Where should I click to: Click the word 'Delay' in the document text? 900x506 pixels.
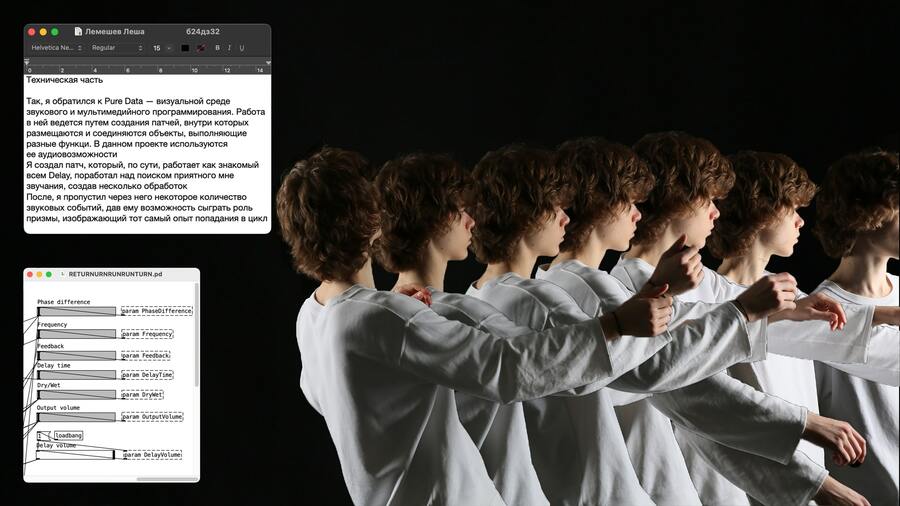click(60, 175)
